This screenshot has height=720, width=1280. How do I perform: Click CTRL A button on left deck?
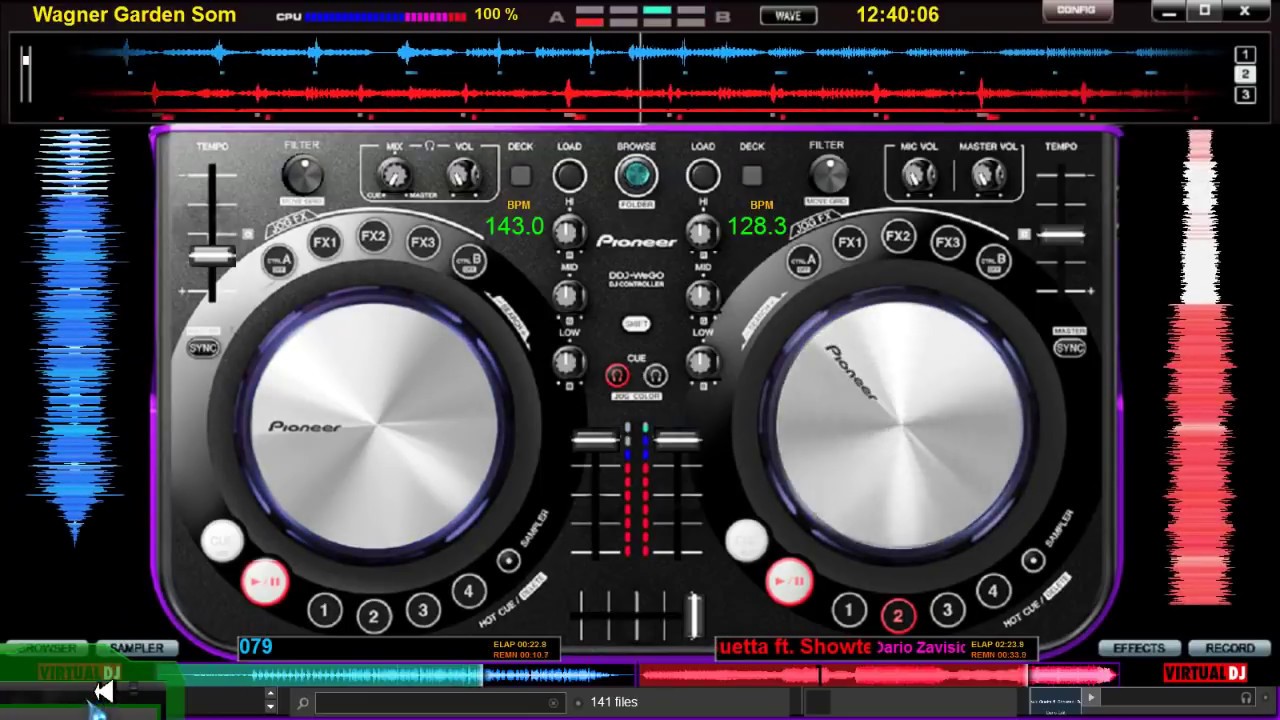coord(278,261)
